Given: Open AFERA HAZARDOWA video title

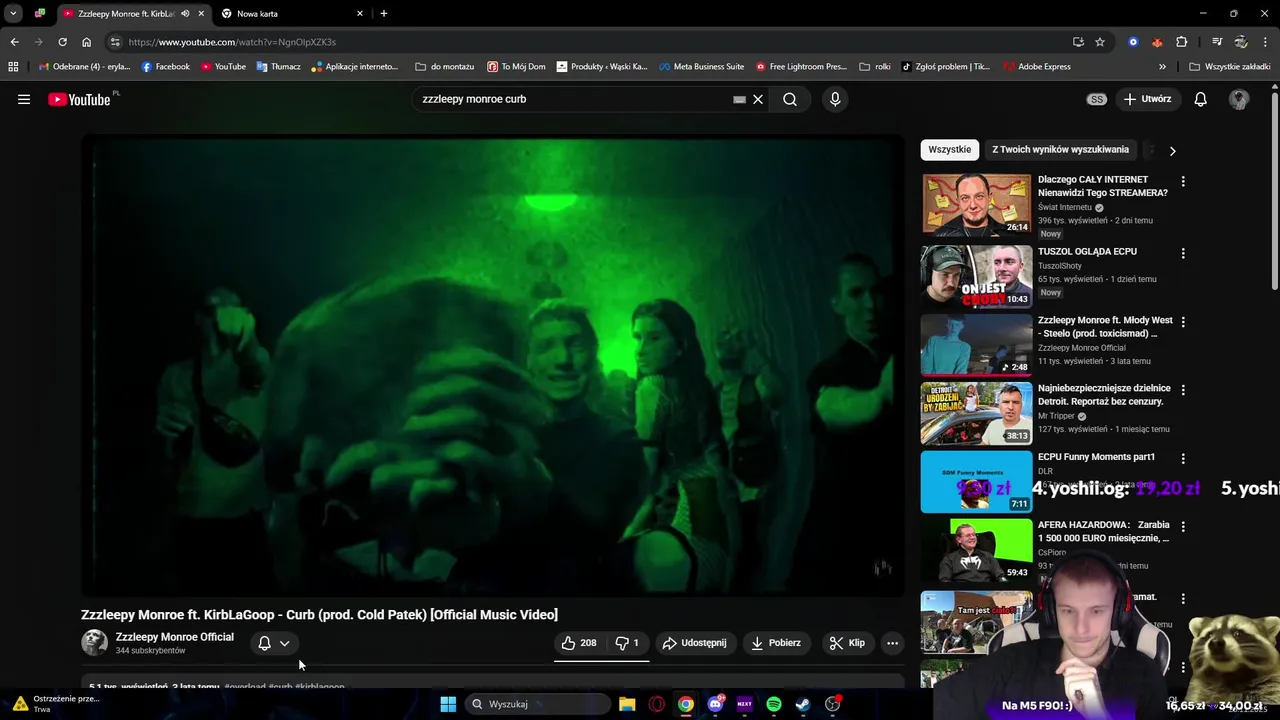Looking at the screenshot, I should click(x=1103, y=531).
